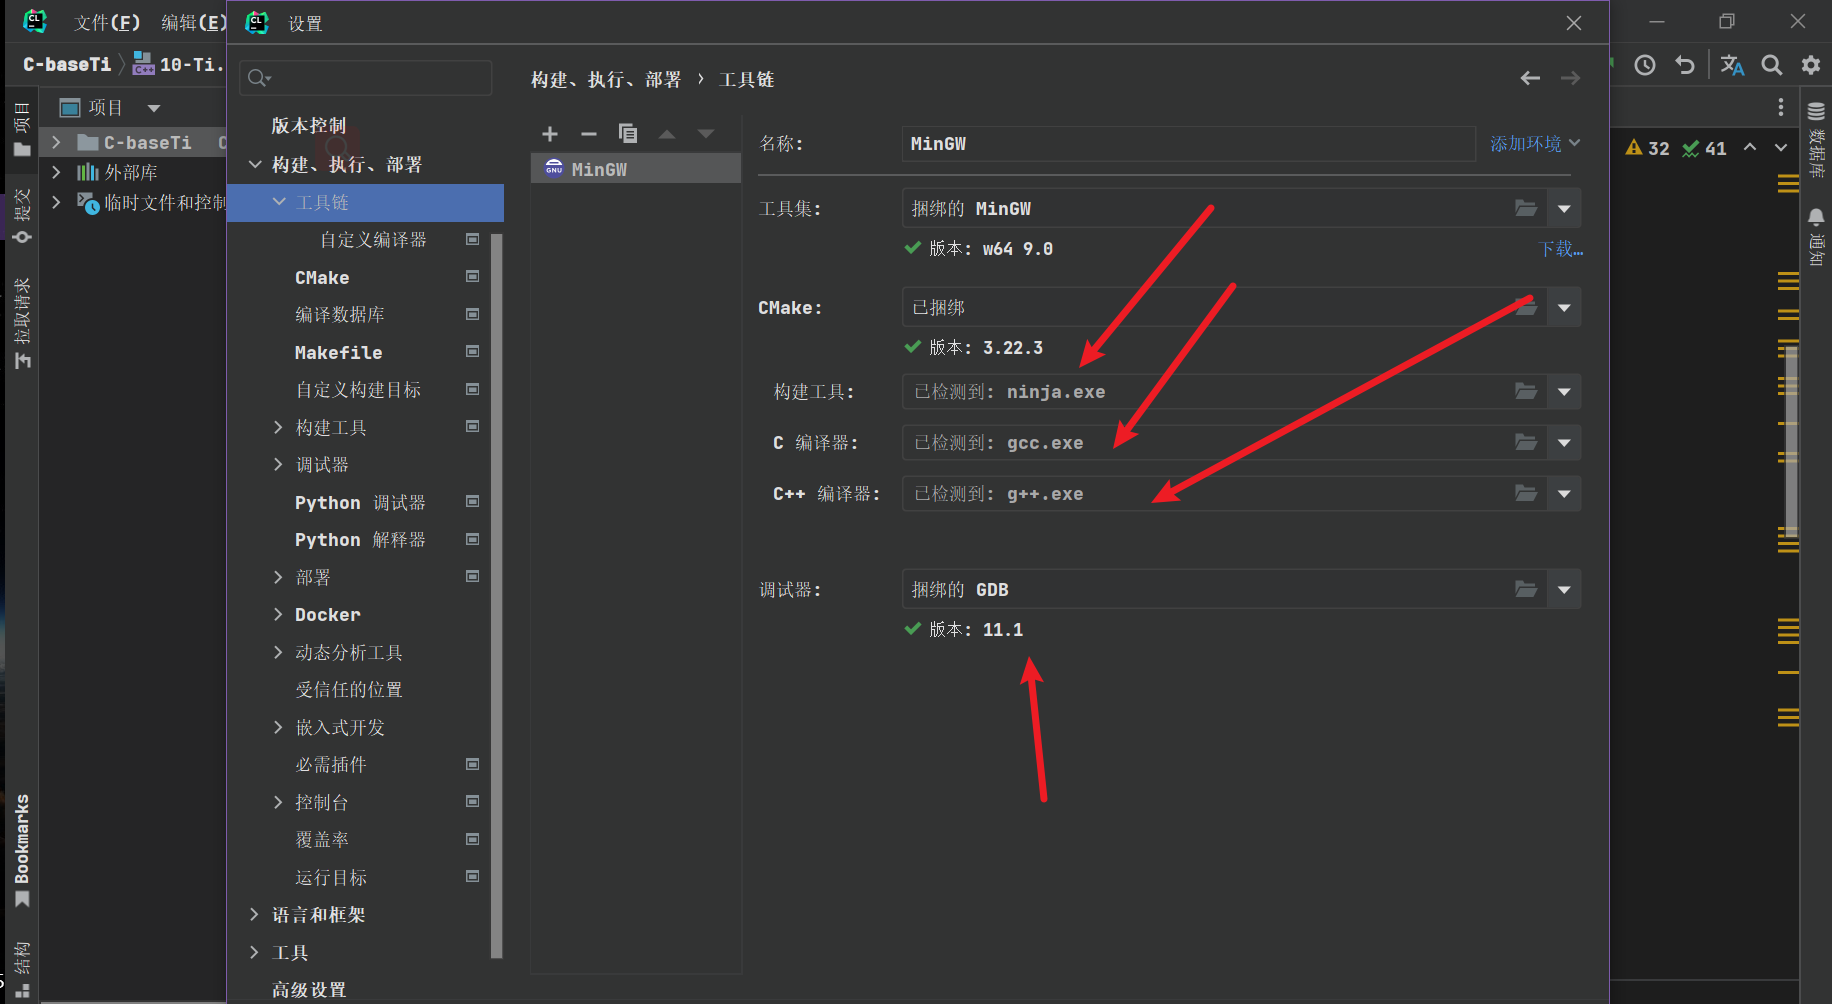Open the C++ compiler dropdown arrow
The height and width of the screenshot is (1004, 1832).
1564,493
